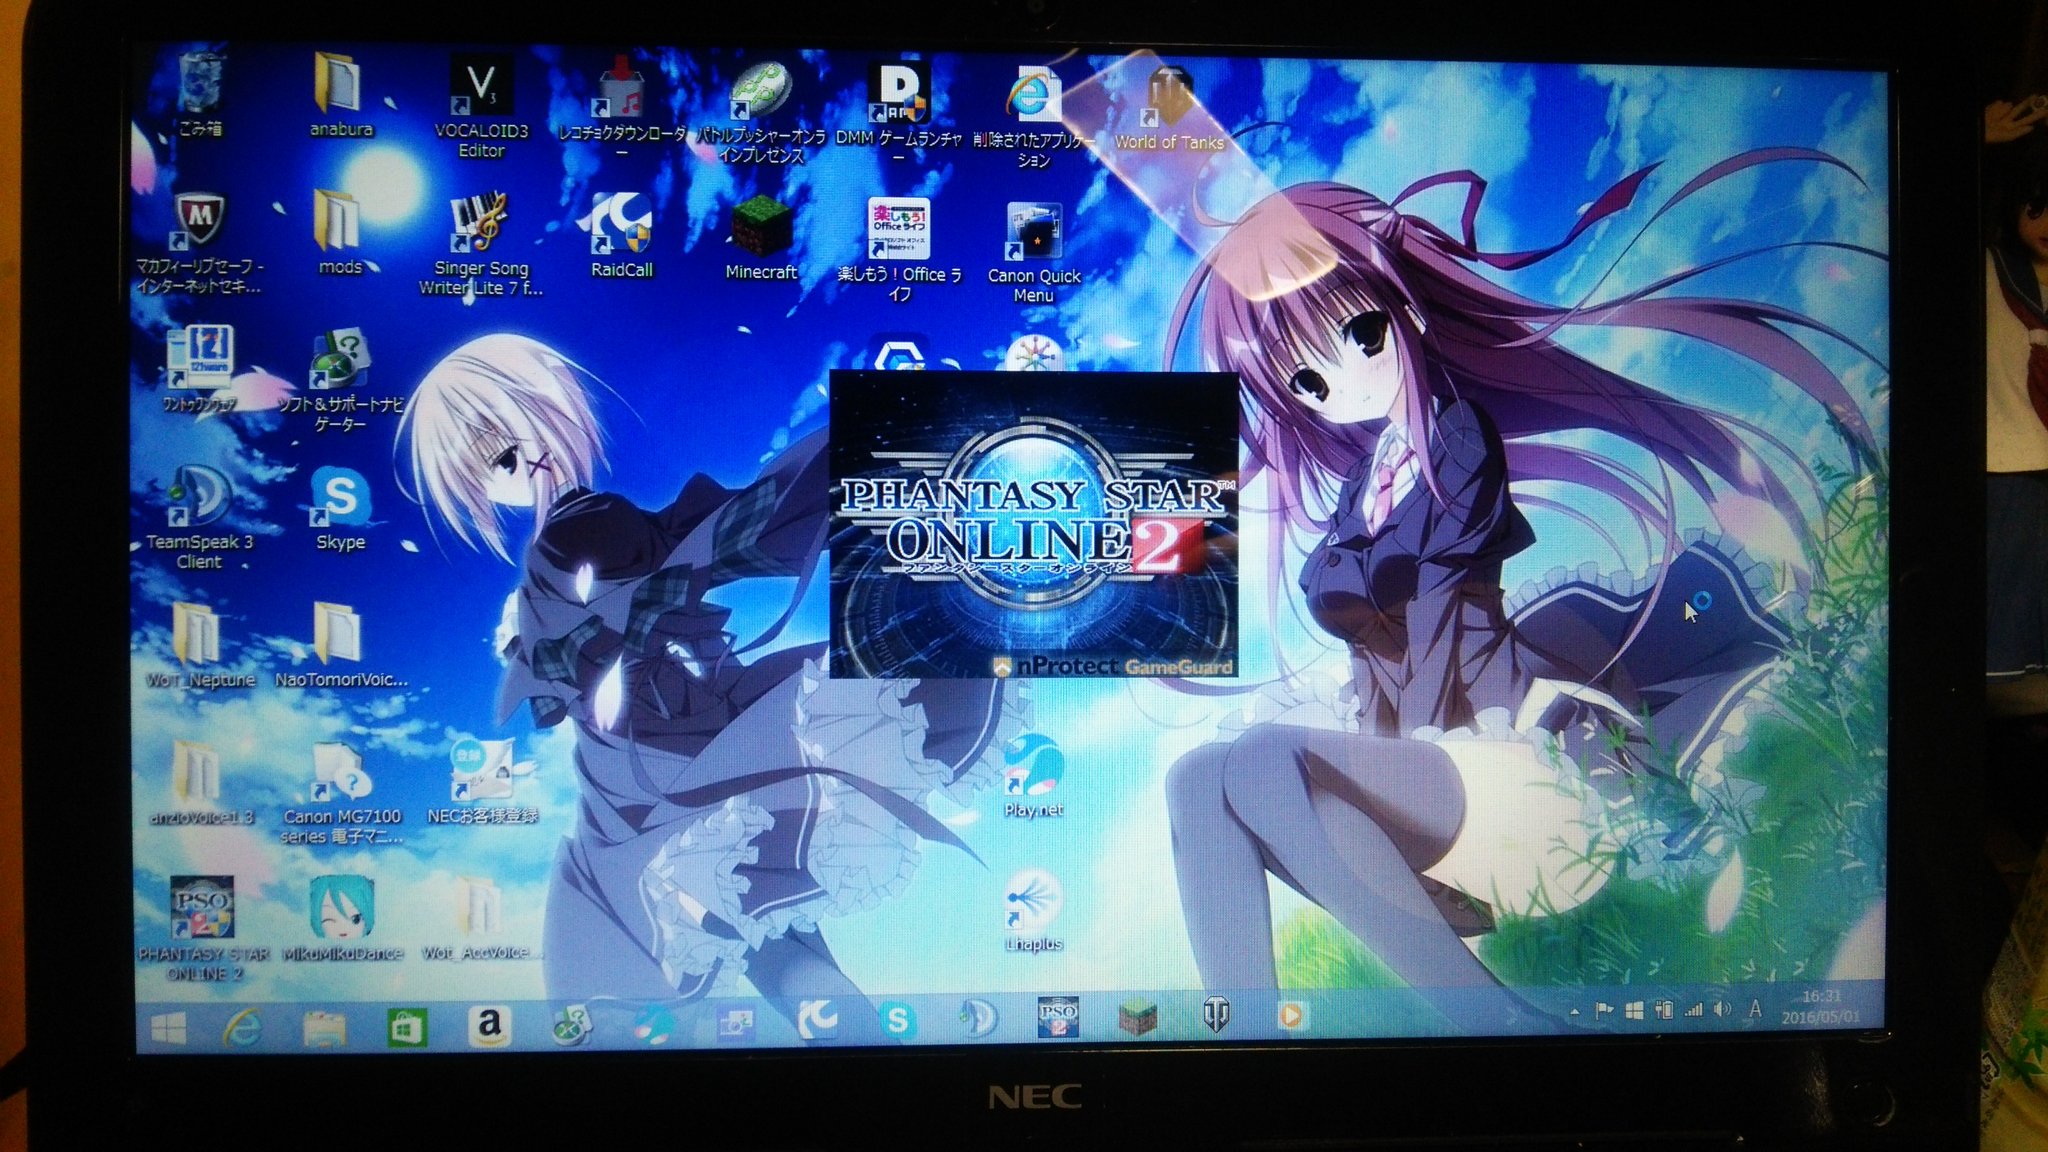Open NECお客様登録 desktop shortcut
Viewport: 2048px width, 1152px height.
point(482,782)
